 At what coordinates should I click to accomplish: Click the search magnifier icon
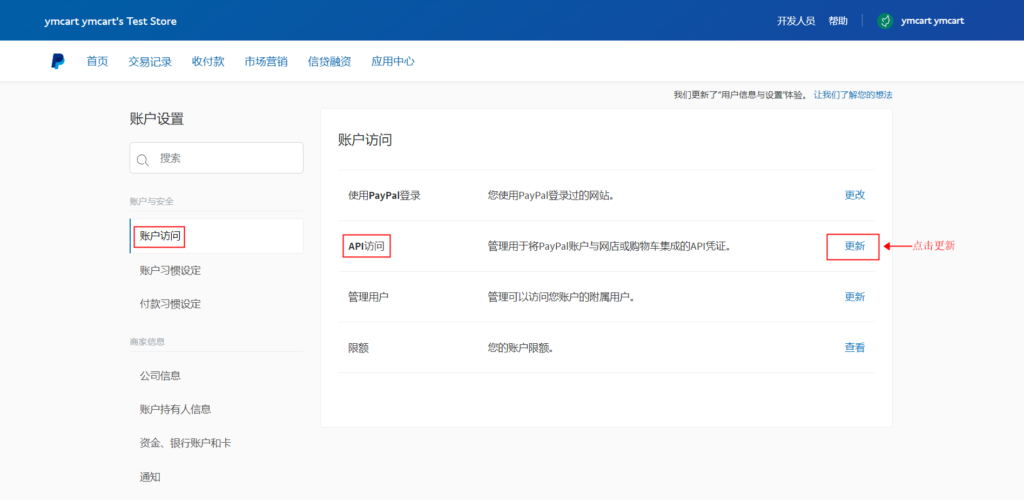tap(143, 159)
